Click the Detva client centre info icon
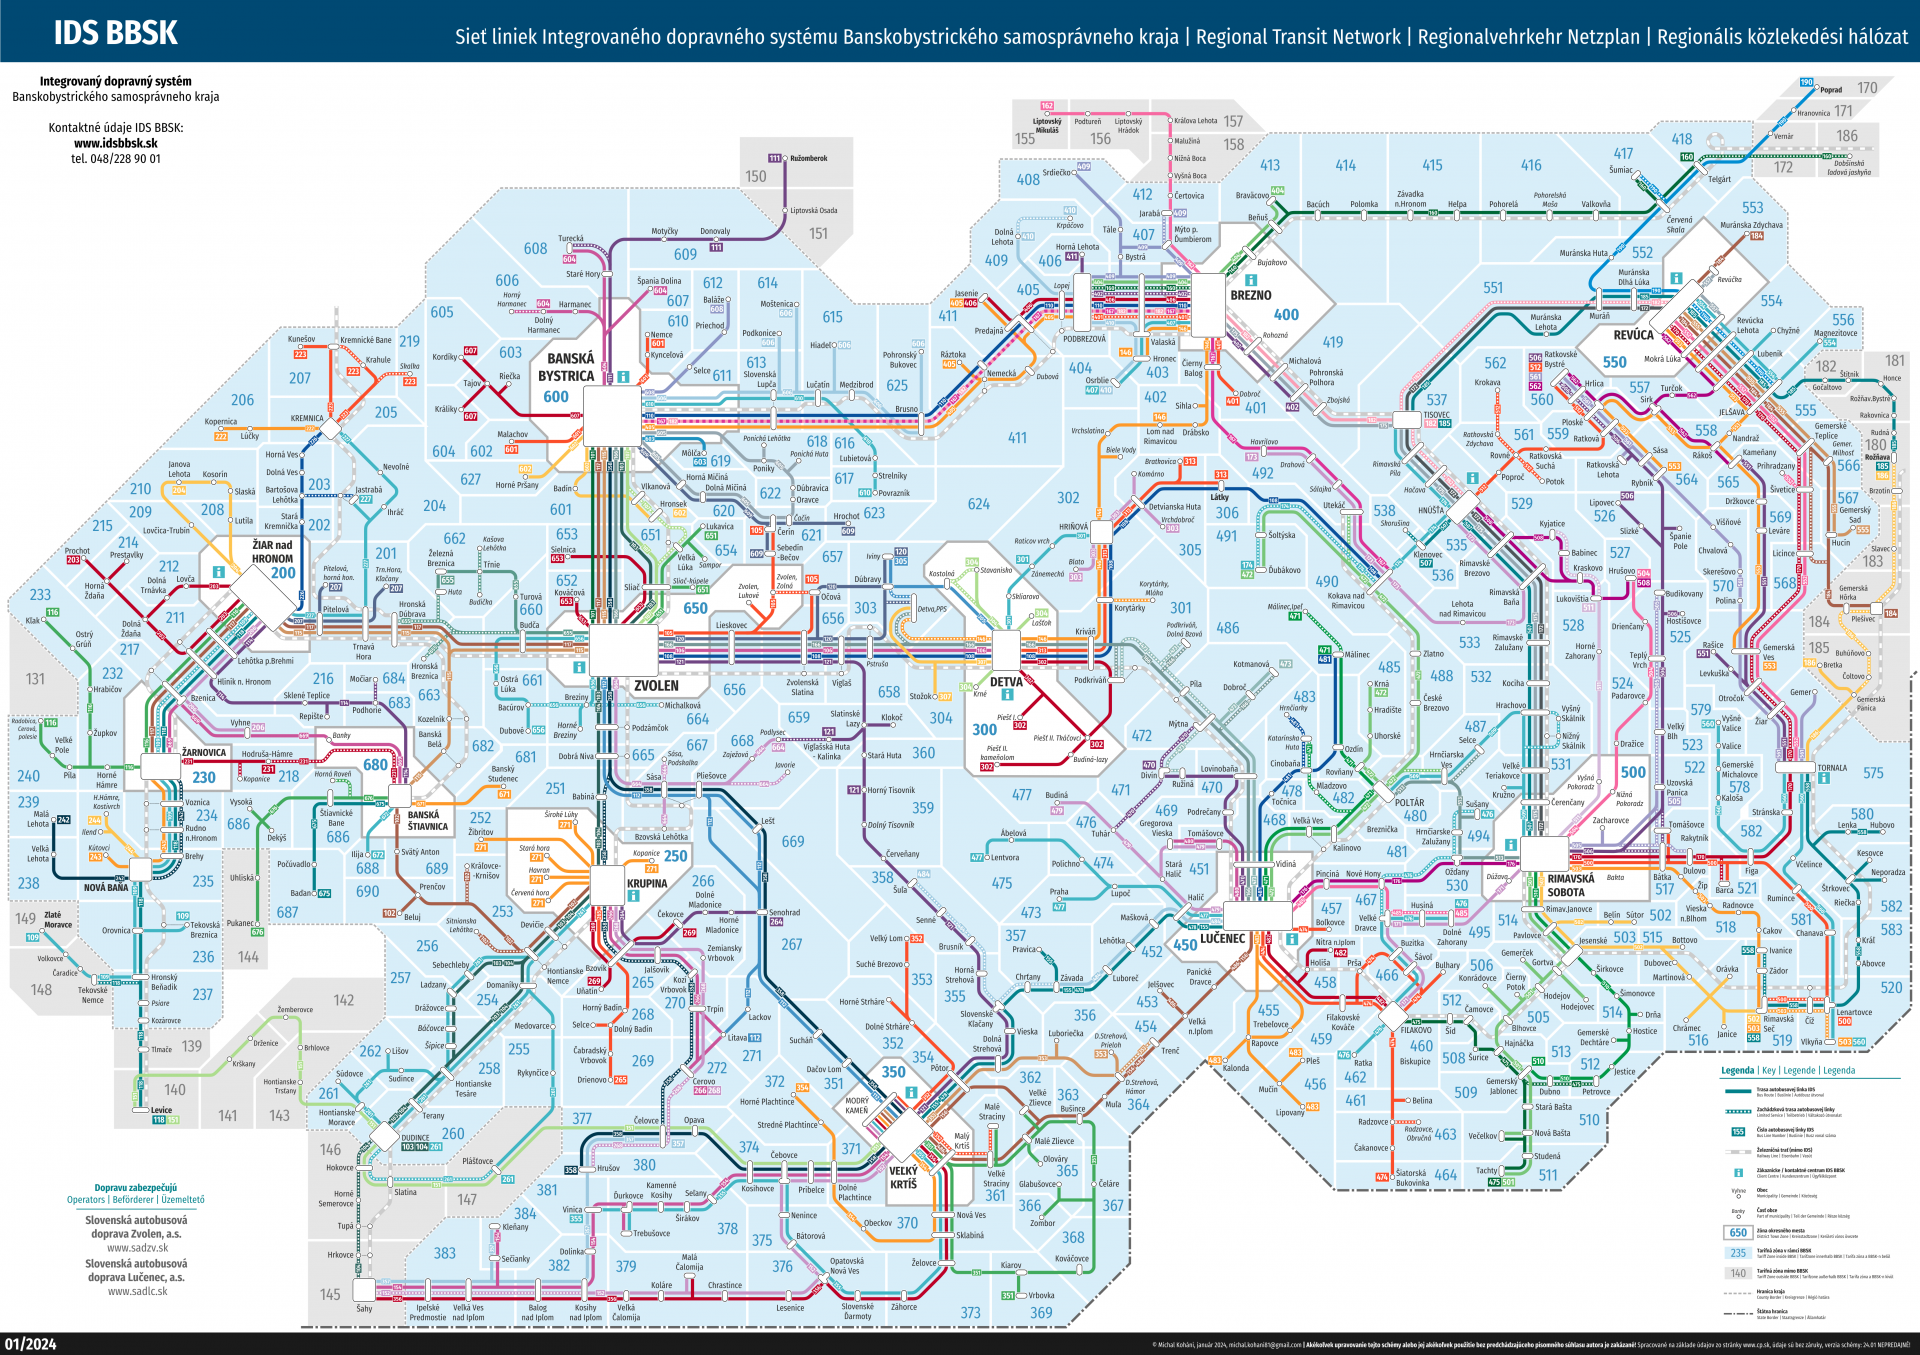Viewport: 1920px width, 1355px height. pyautogui.click(x=1007, y=694)
